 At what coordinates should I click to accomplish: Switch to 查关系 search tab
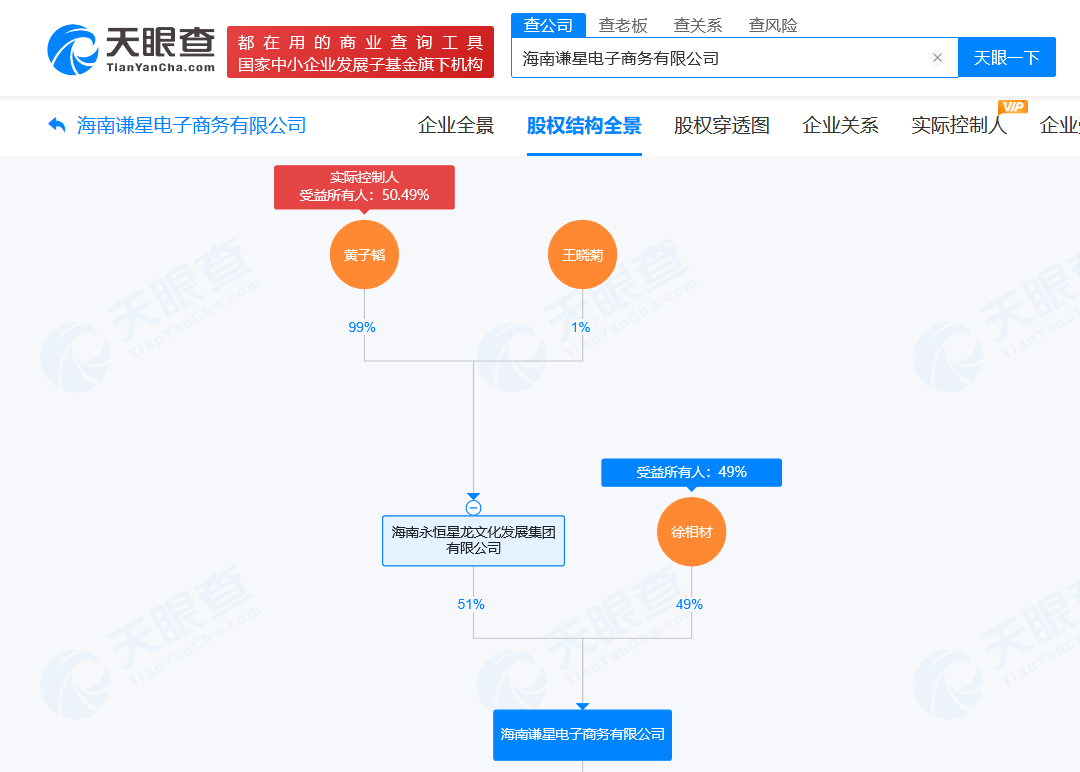tap(698, 25)
